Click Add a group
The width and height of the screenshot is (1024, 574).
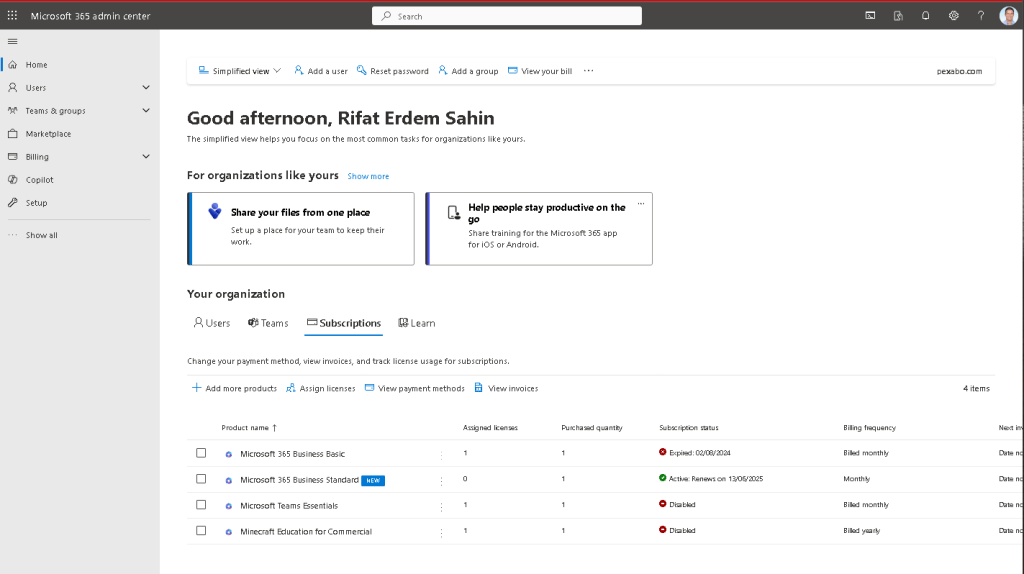click(x=468, y=71)
